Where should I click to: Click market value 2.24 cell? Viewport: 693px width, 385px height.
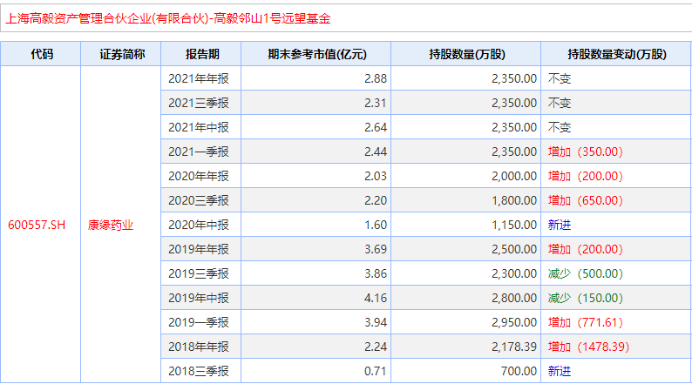[316, 347]
